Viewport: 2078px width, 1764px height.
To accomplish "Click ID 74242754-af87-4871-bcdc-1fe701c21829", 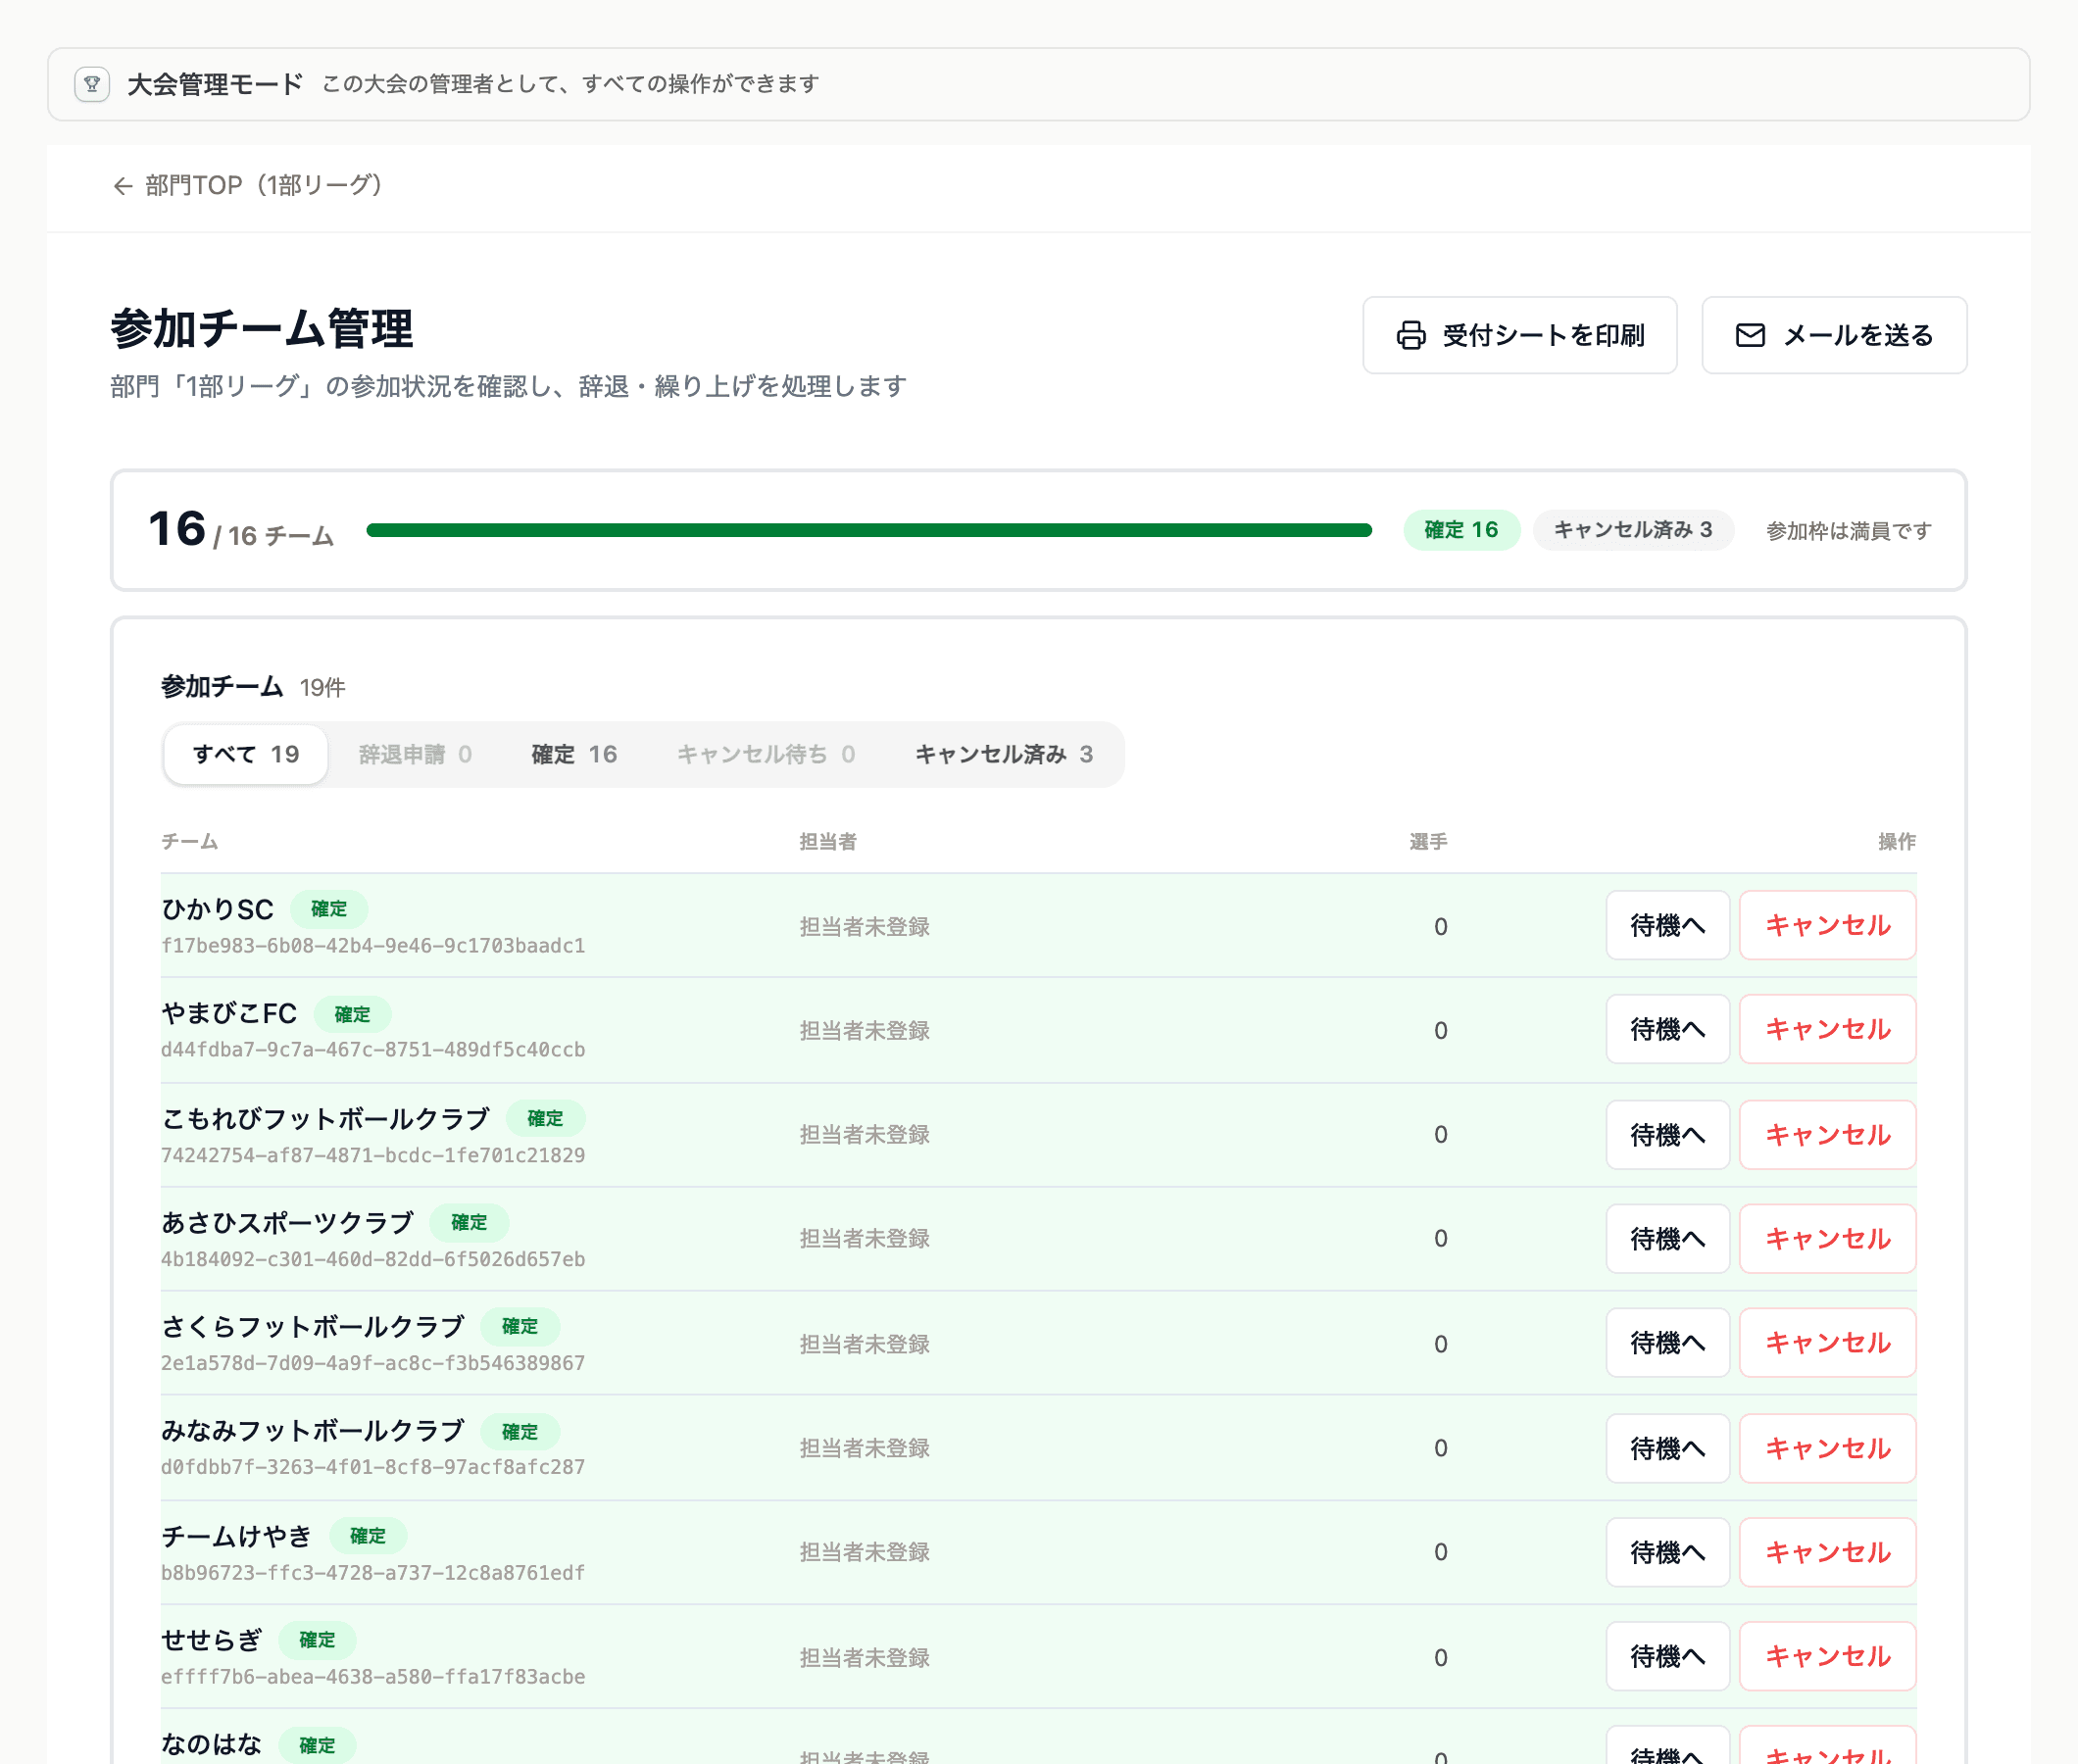I will (373, 1156).
